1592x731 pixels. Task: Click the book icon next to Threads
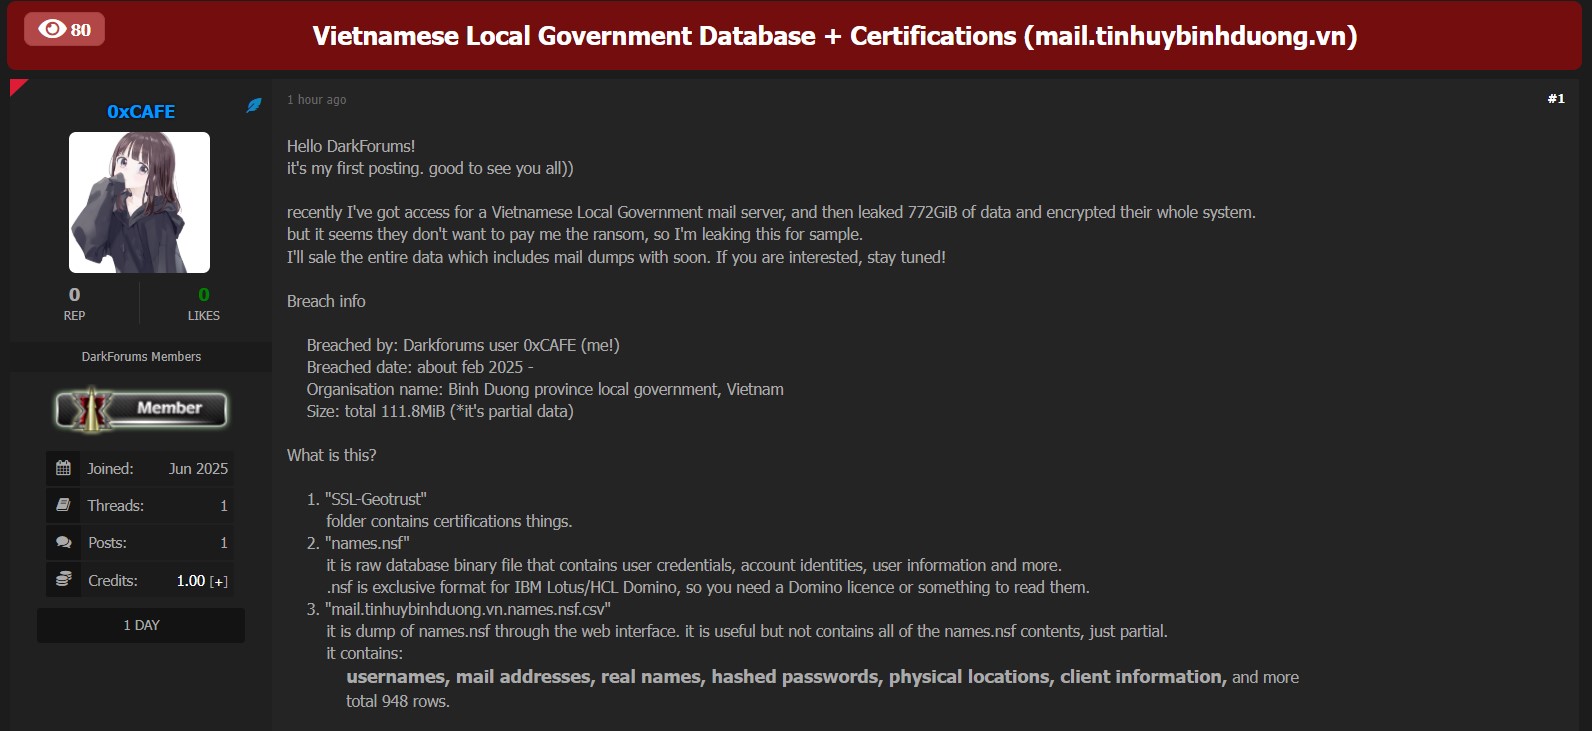(63, 505)
